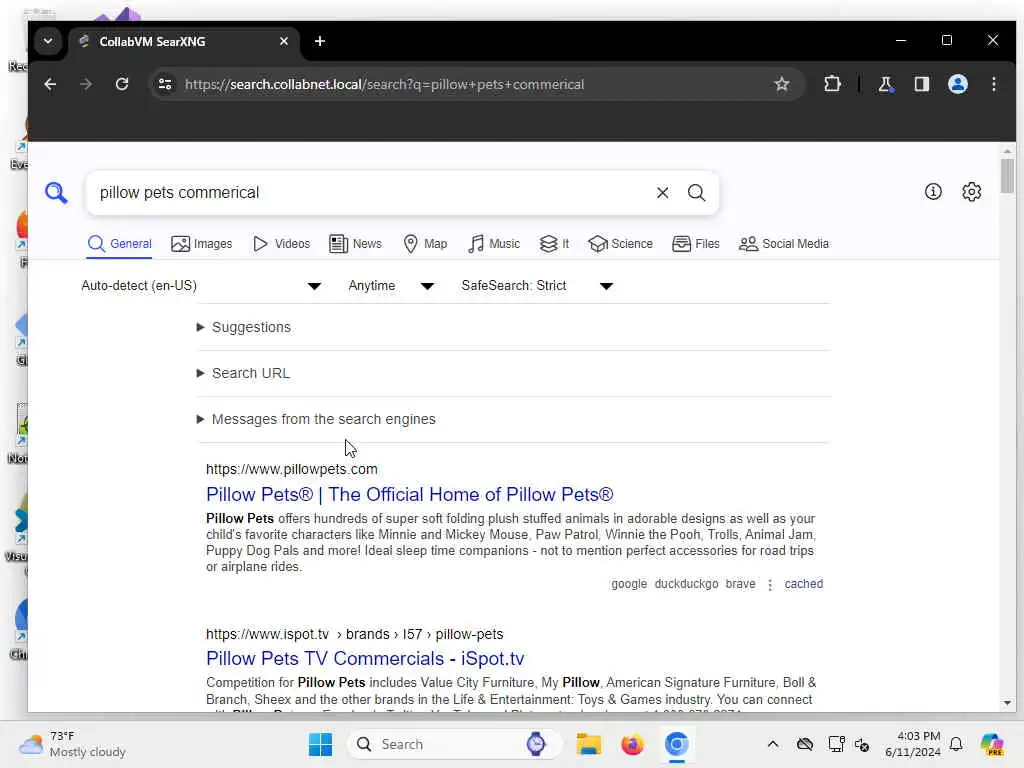The width and height of the screenshot is (1024, 768).
Task: Show hidden system tray icons
Action: 773,744
